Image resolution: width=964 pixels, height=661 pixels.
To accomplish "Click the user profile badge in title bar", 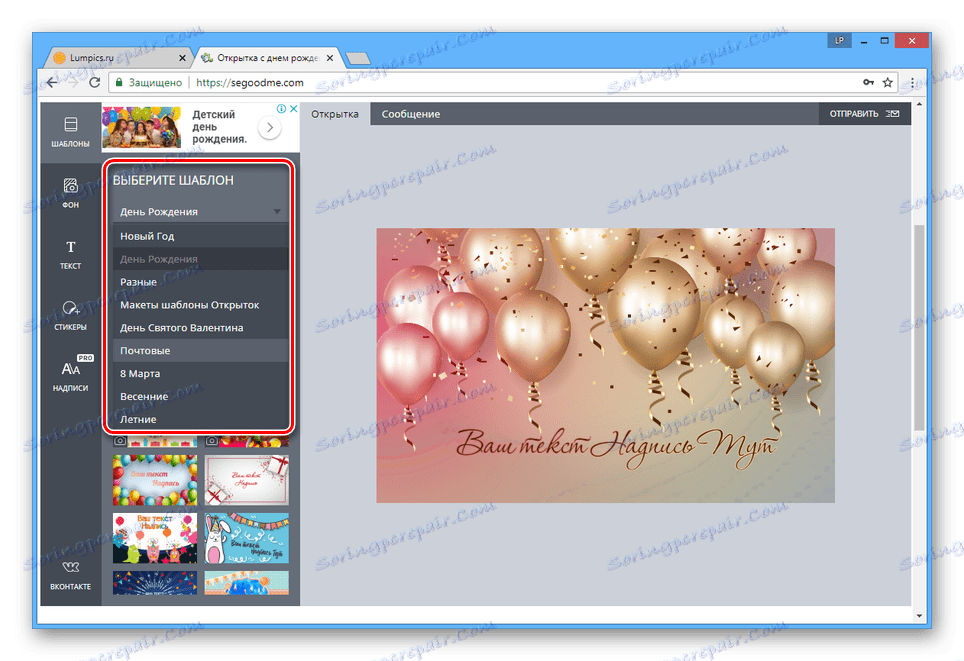I will pos(839,41).
